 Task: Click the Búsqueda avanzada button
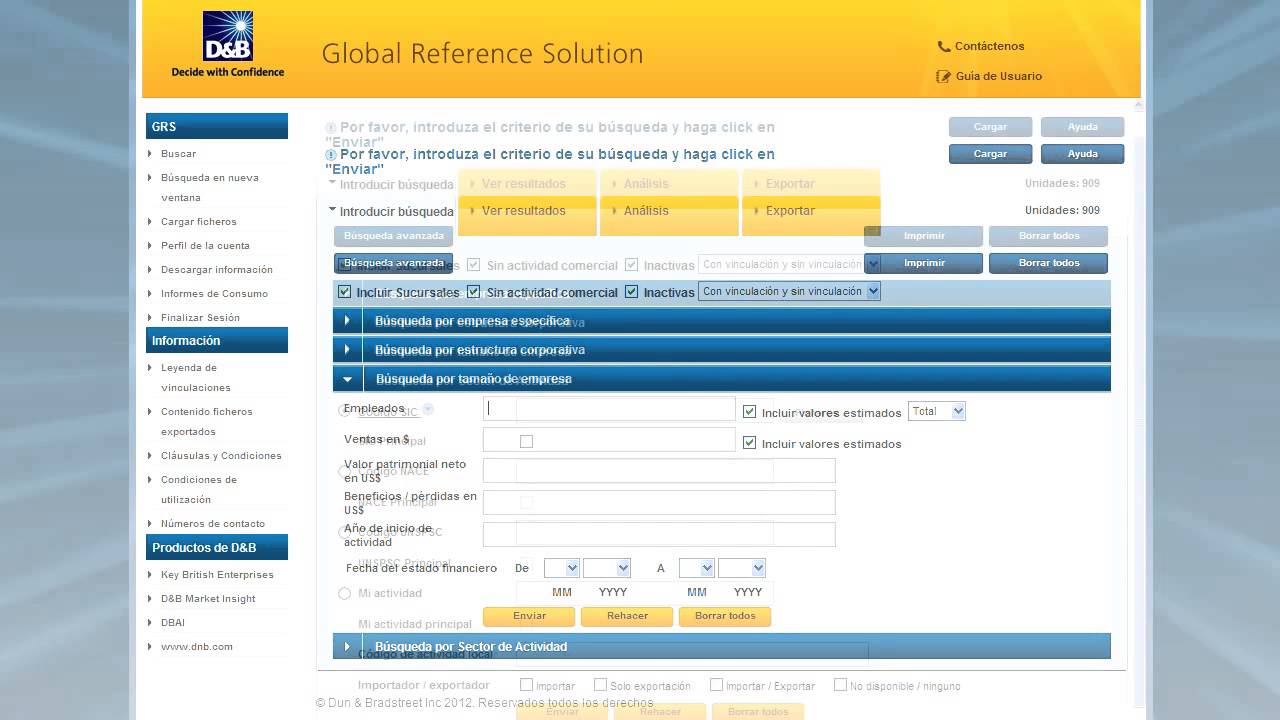point(393,263)
